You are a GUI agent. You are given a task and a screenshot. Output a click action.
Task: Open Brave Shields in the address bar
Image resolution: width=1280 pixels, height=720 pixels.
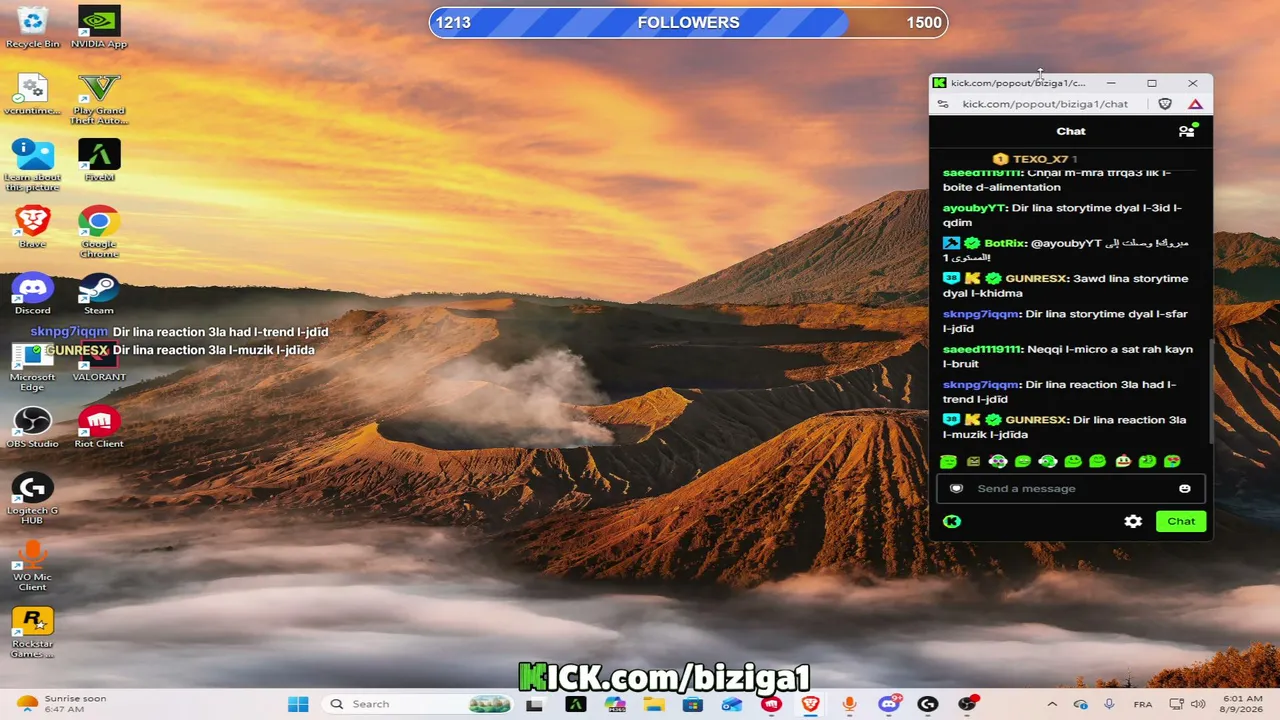pyautogui.click(x=1165, y=104)
